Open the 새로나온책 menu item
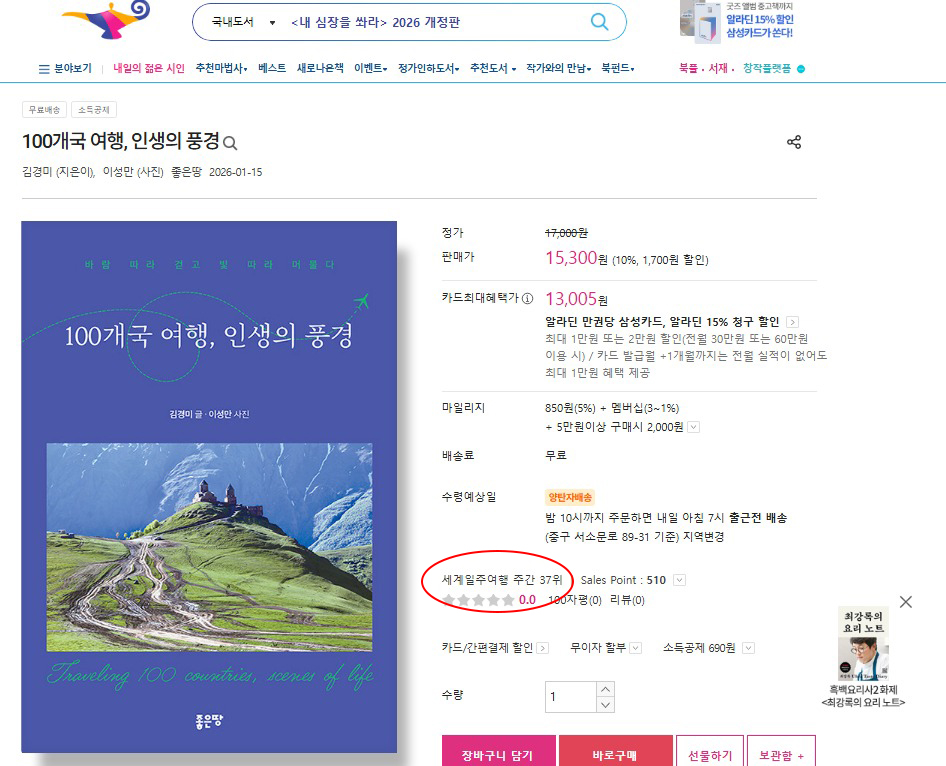Screen dimensions: 946x766 (x=320, y=68)
